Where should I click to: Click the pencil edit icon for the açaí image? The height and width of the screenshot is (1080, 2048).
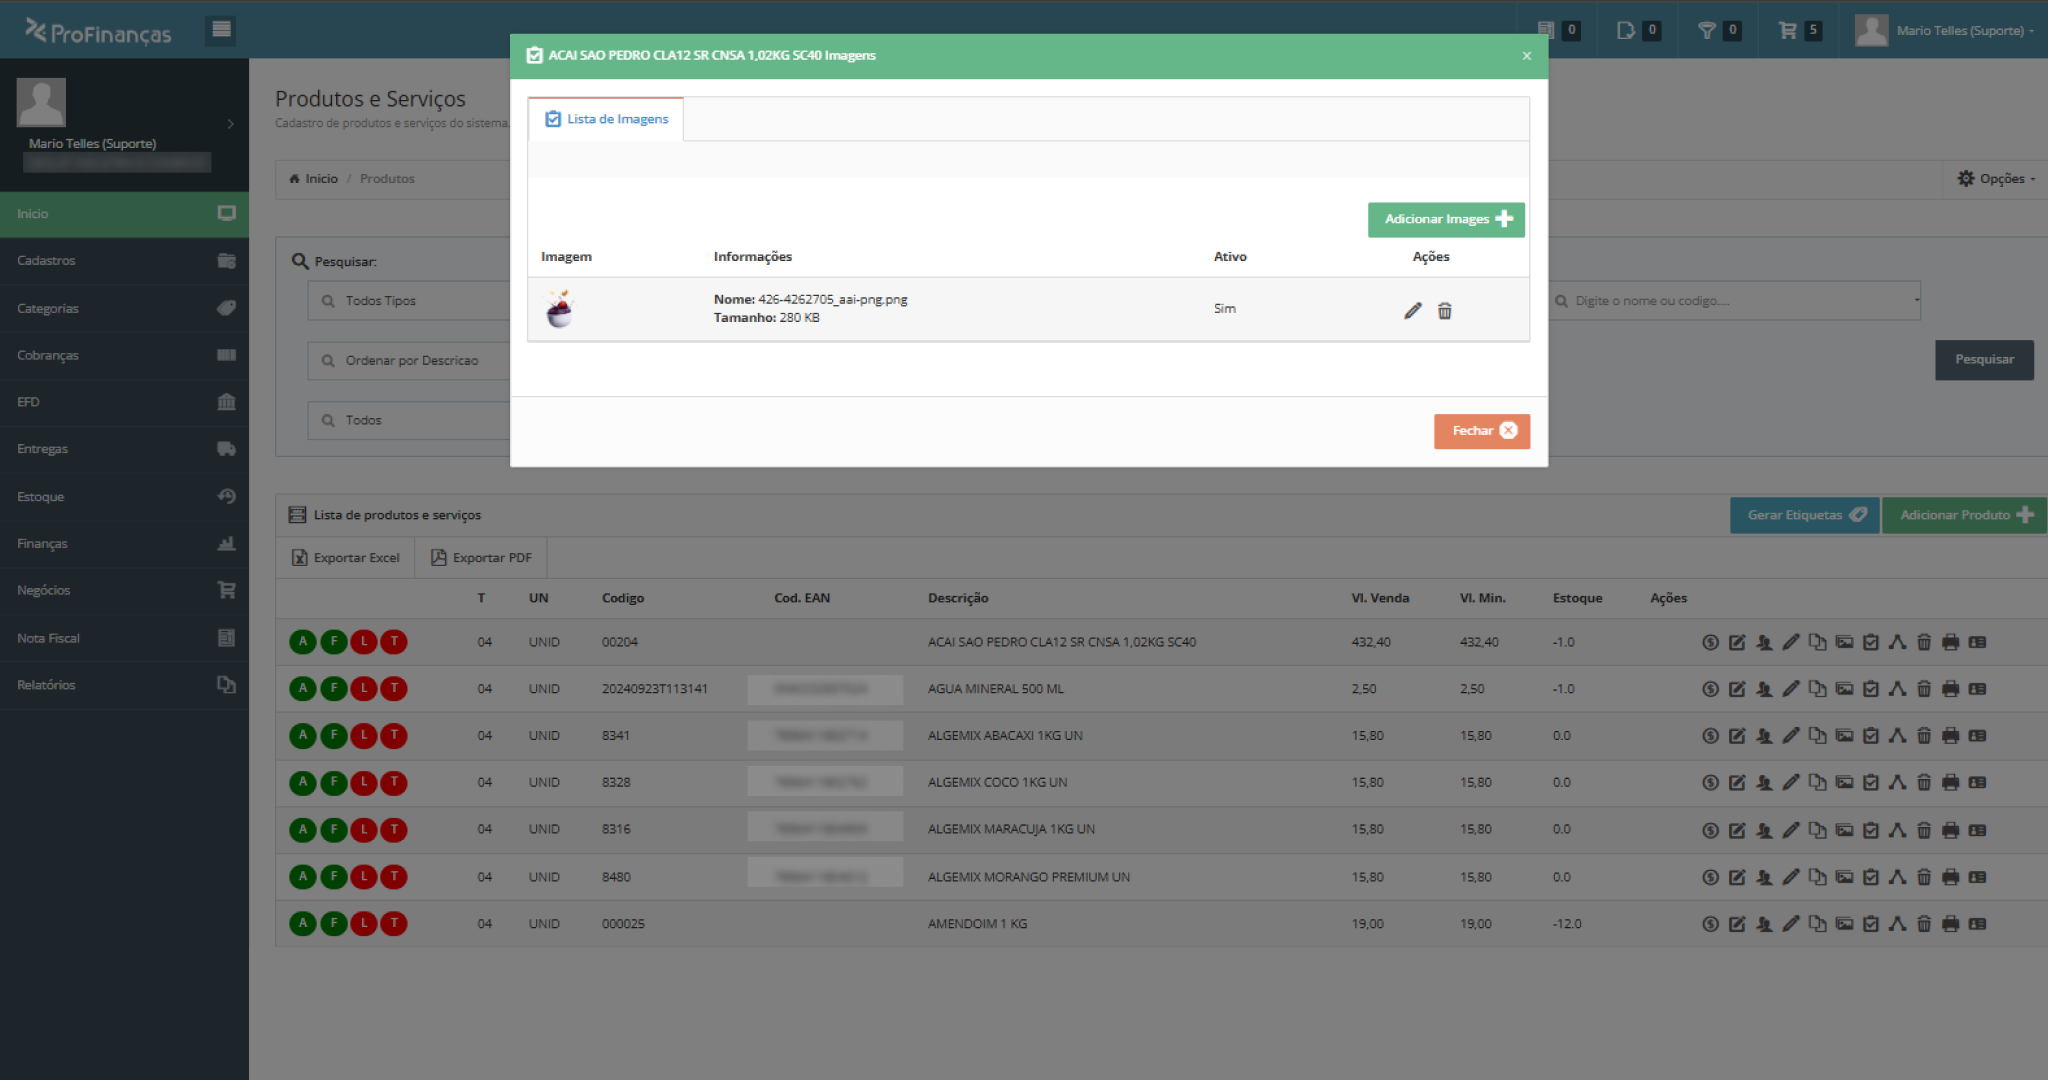click(1412, 311)
